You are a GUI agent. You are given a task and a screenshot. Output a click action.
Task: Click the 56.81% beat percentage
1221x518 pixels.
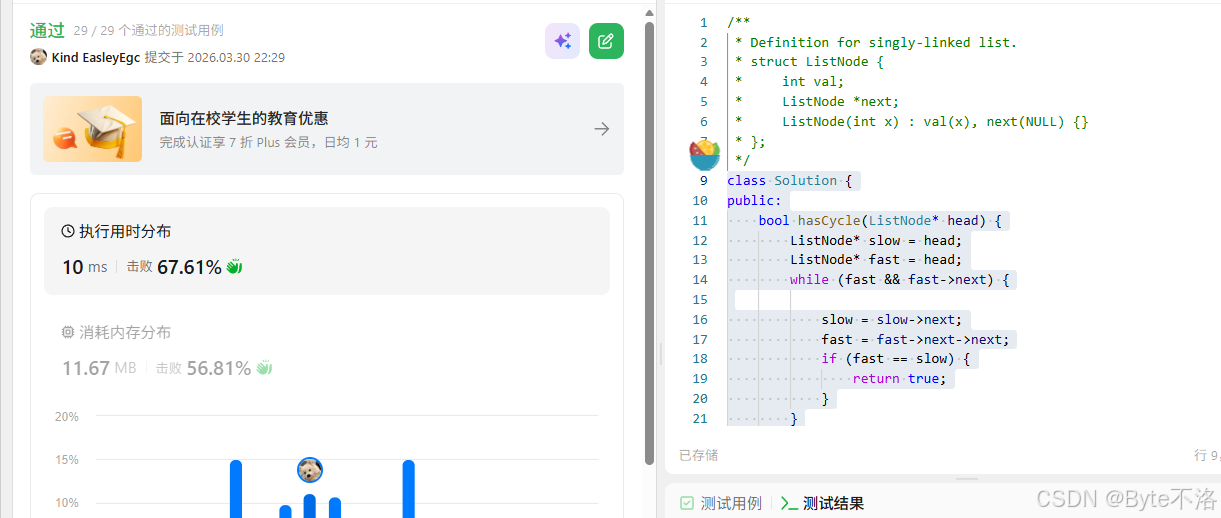218,368
